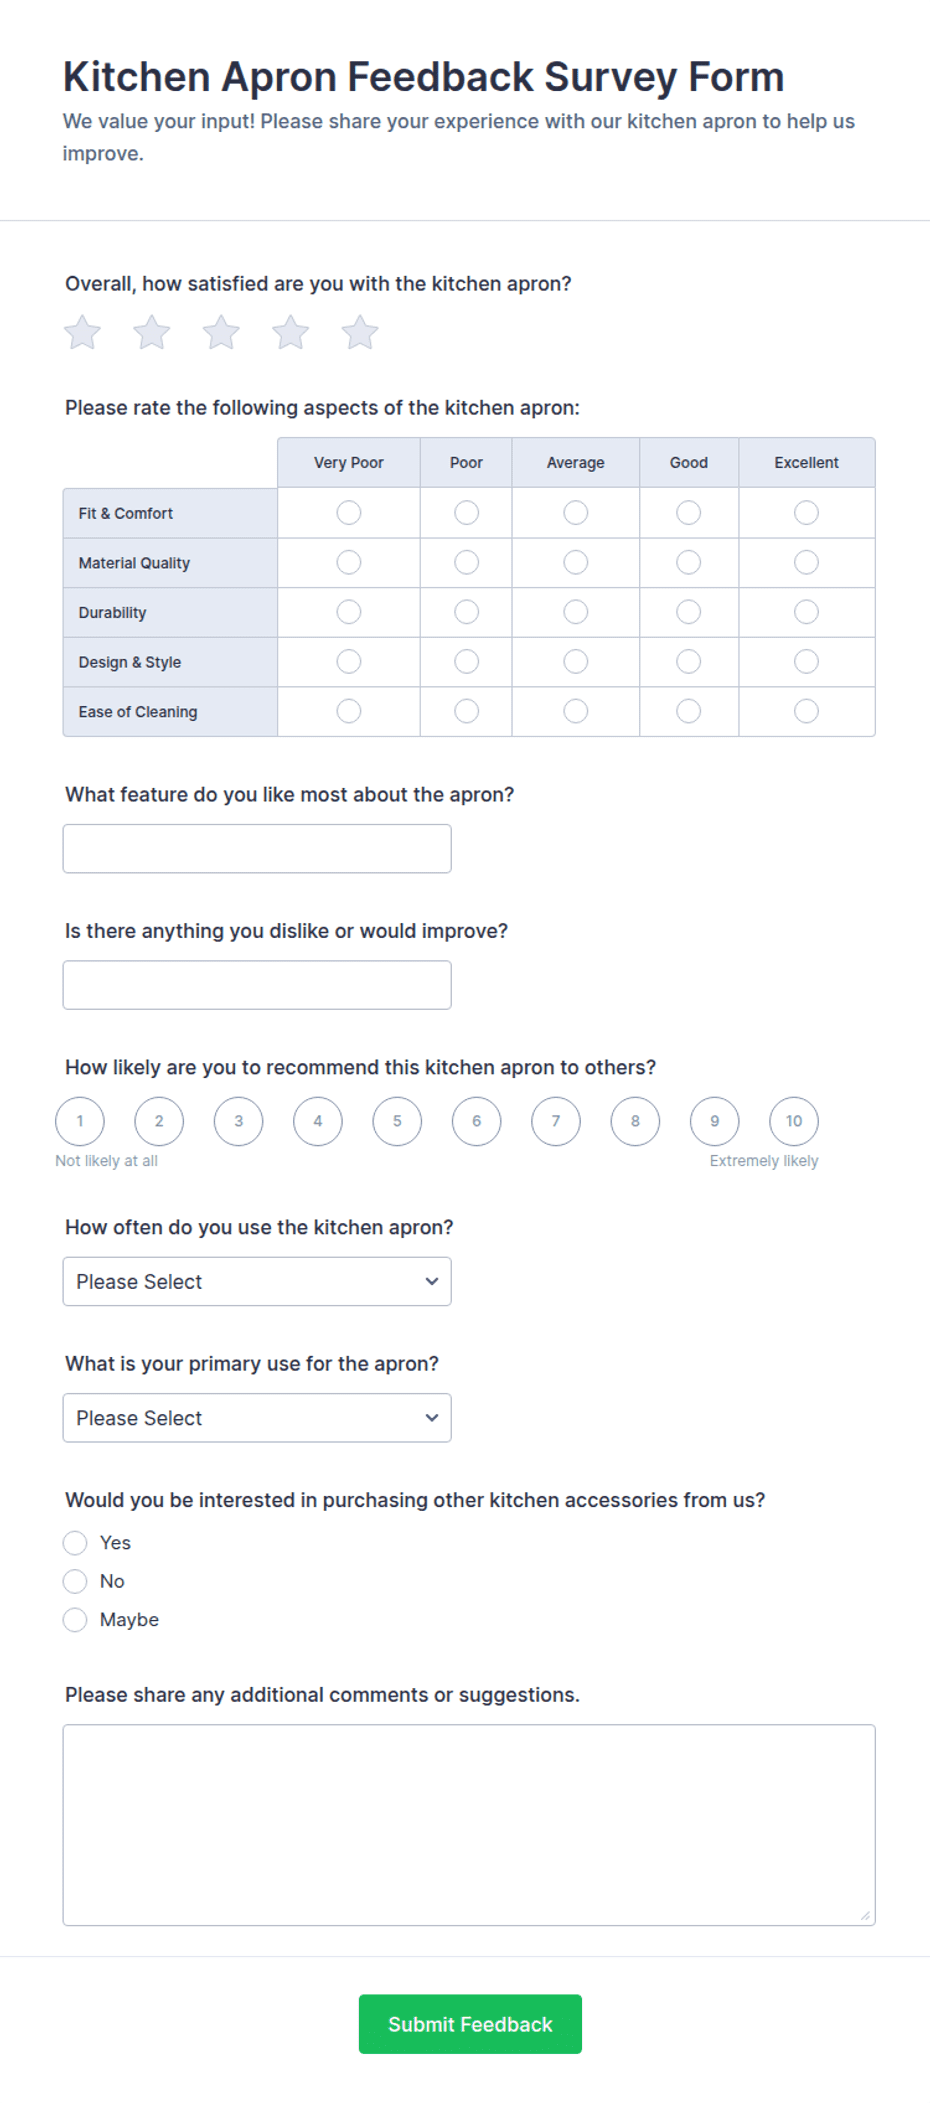Rate Fit & Comfort as Excellent

tap(806, 513)
